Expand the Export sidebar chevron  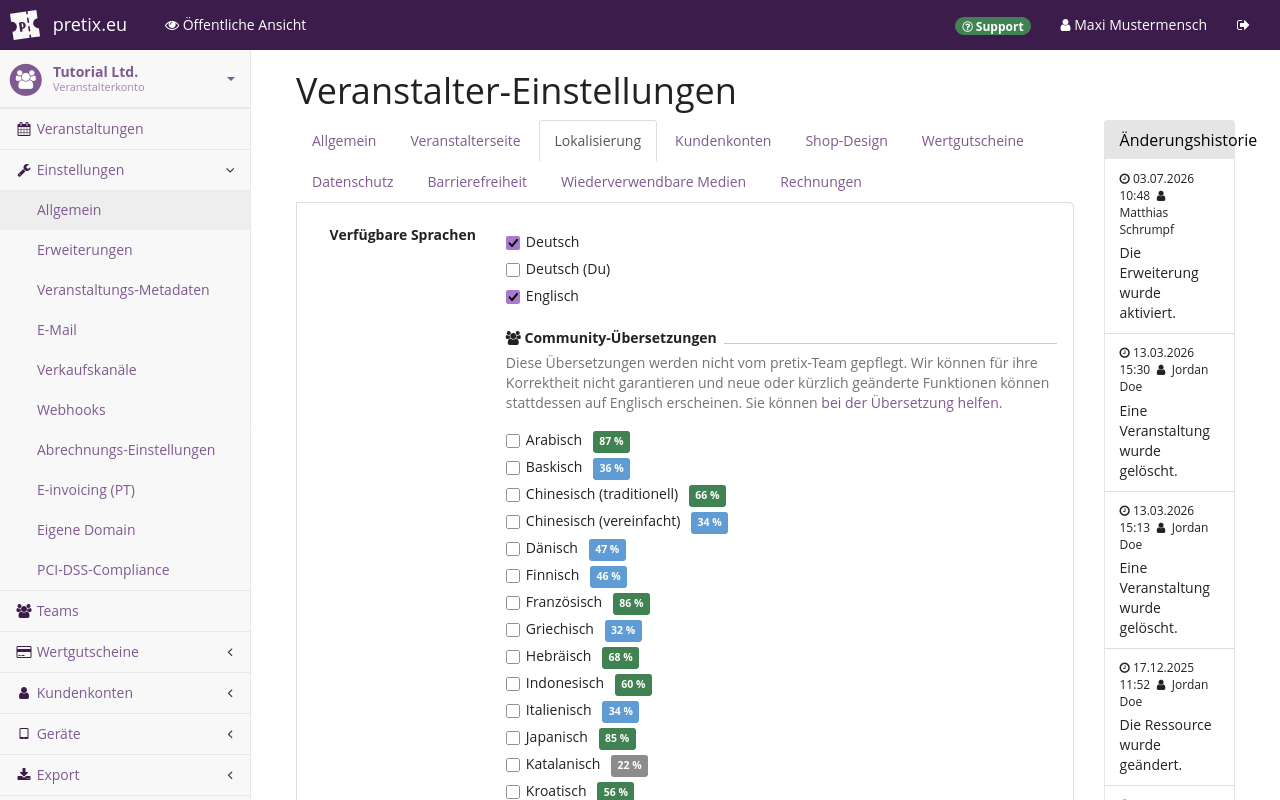point(230,775)
